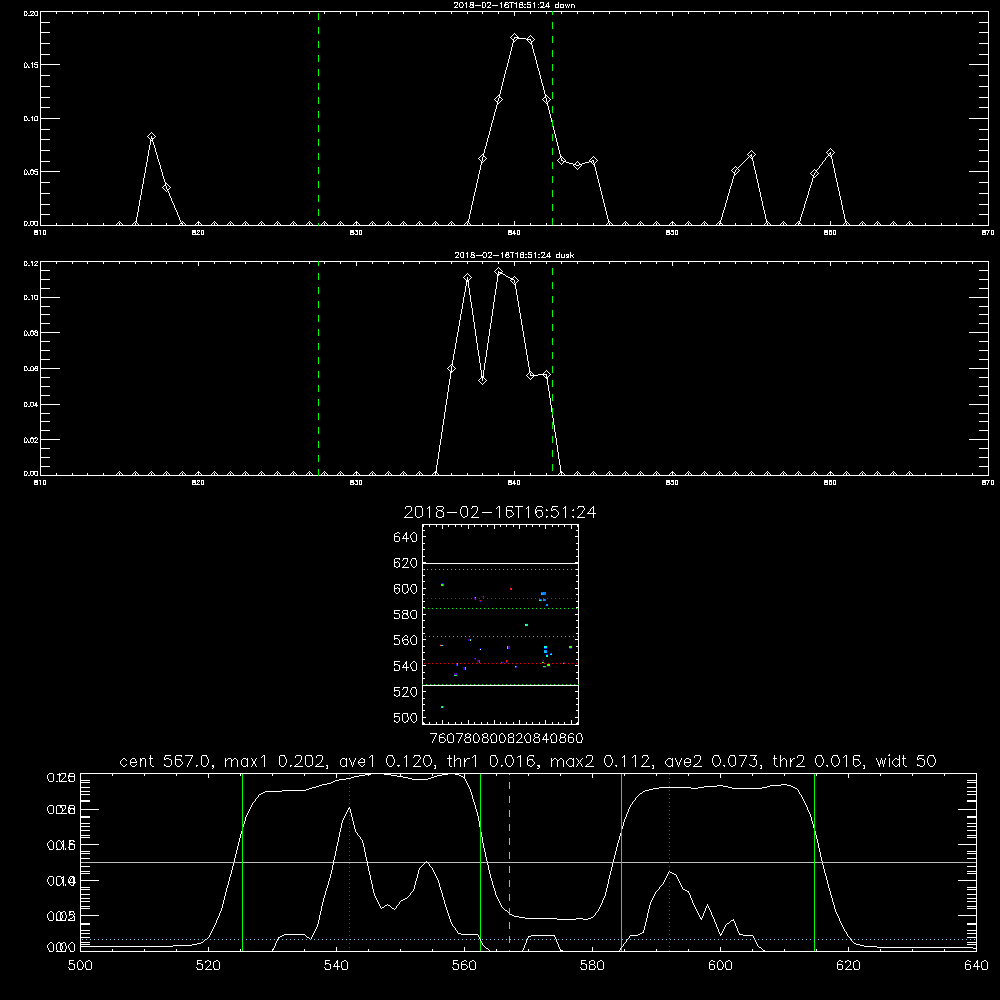Click the 520 label on bottom plot x-axis
The height and width of the screenshot is (1000, 1000).
pos(208,966)
